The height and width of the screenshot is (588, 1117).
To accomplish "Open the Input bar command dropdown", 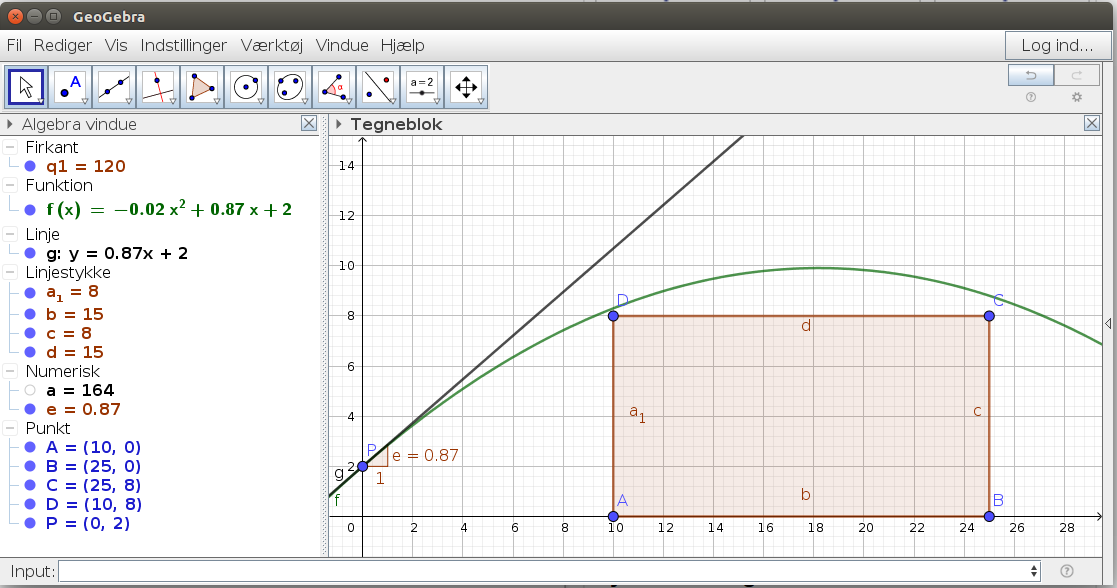I will click(1034, 571).
